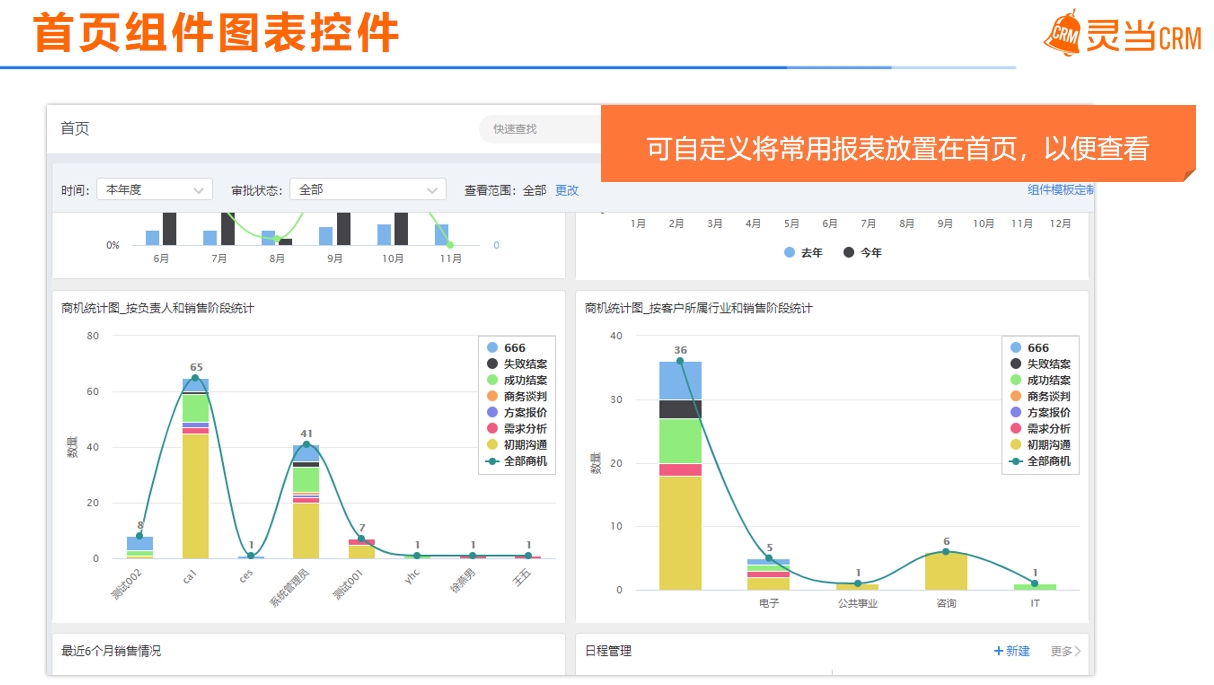Toggle 失败结案 legend in left opportunity chart
This screenshot has height=685, width=1214.
tap(516, 364)
